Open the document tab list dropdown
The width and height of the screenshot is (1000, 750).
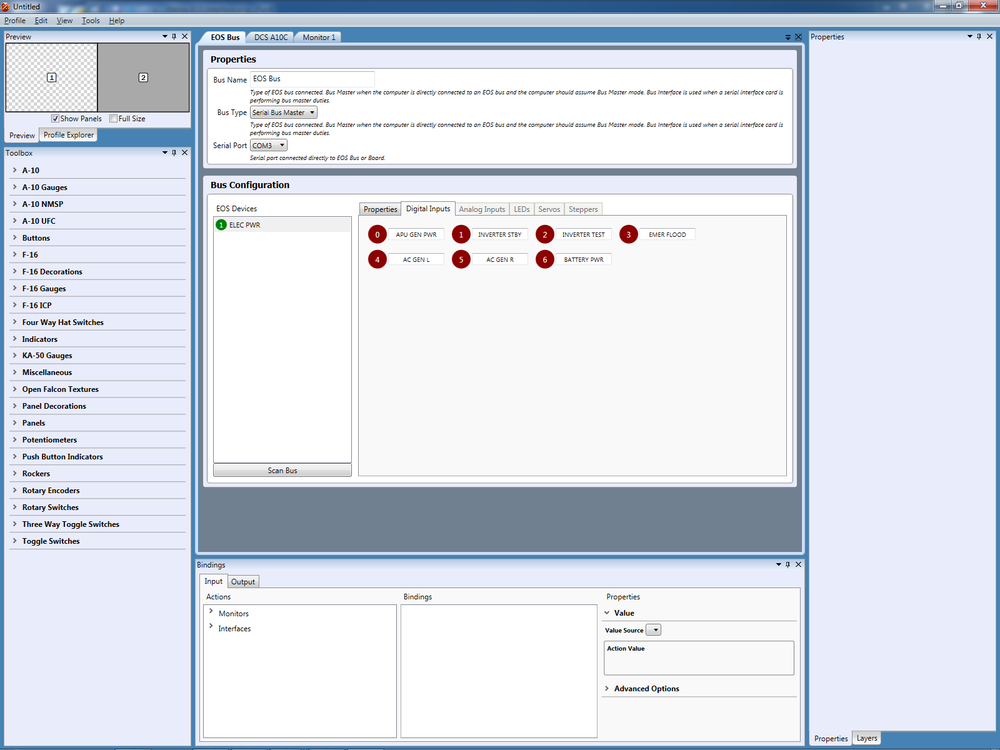point(788,37)
